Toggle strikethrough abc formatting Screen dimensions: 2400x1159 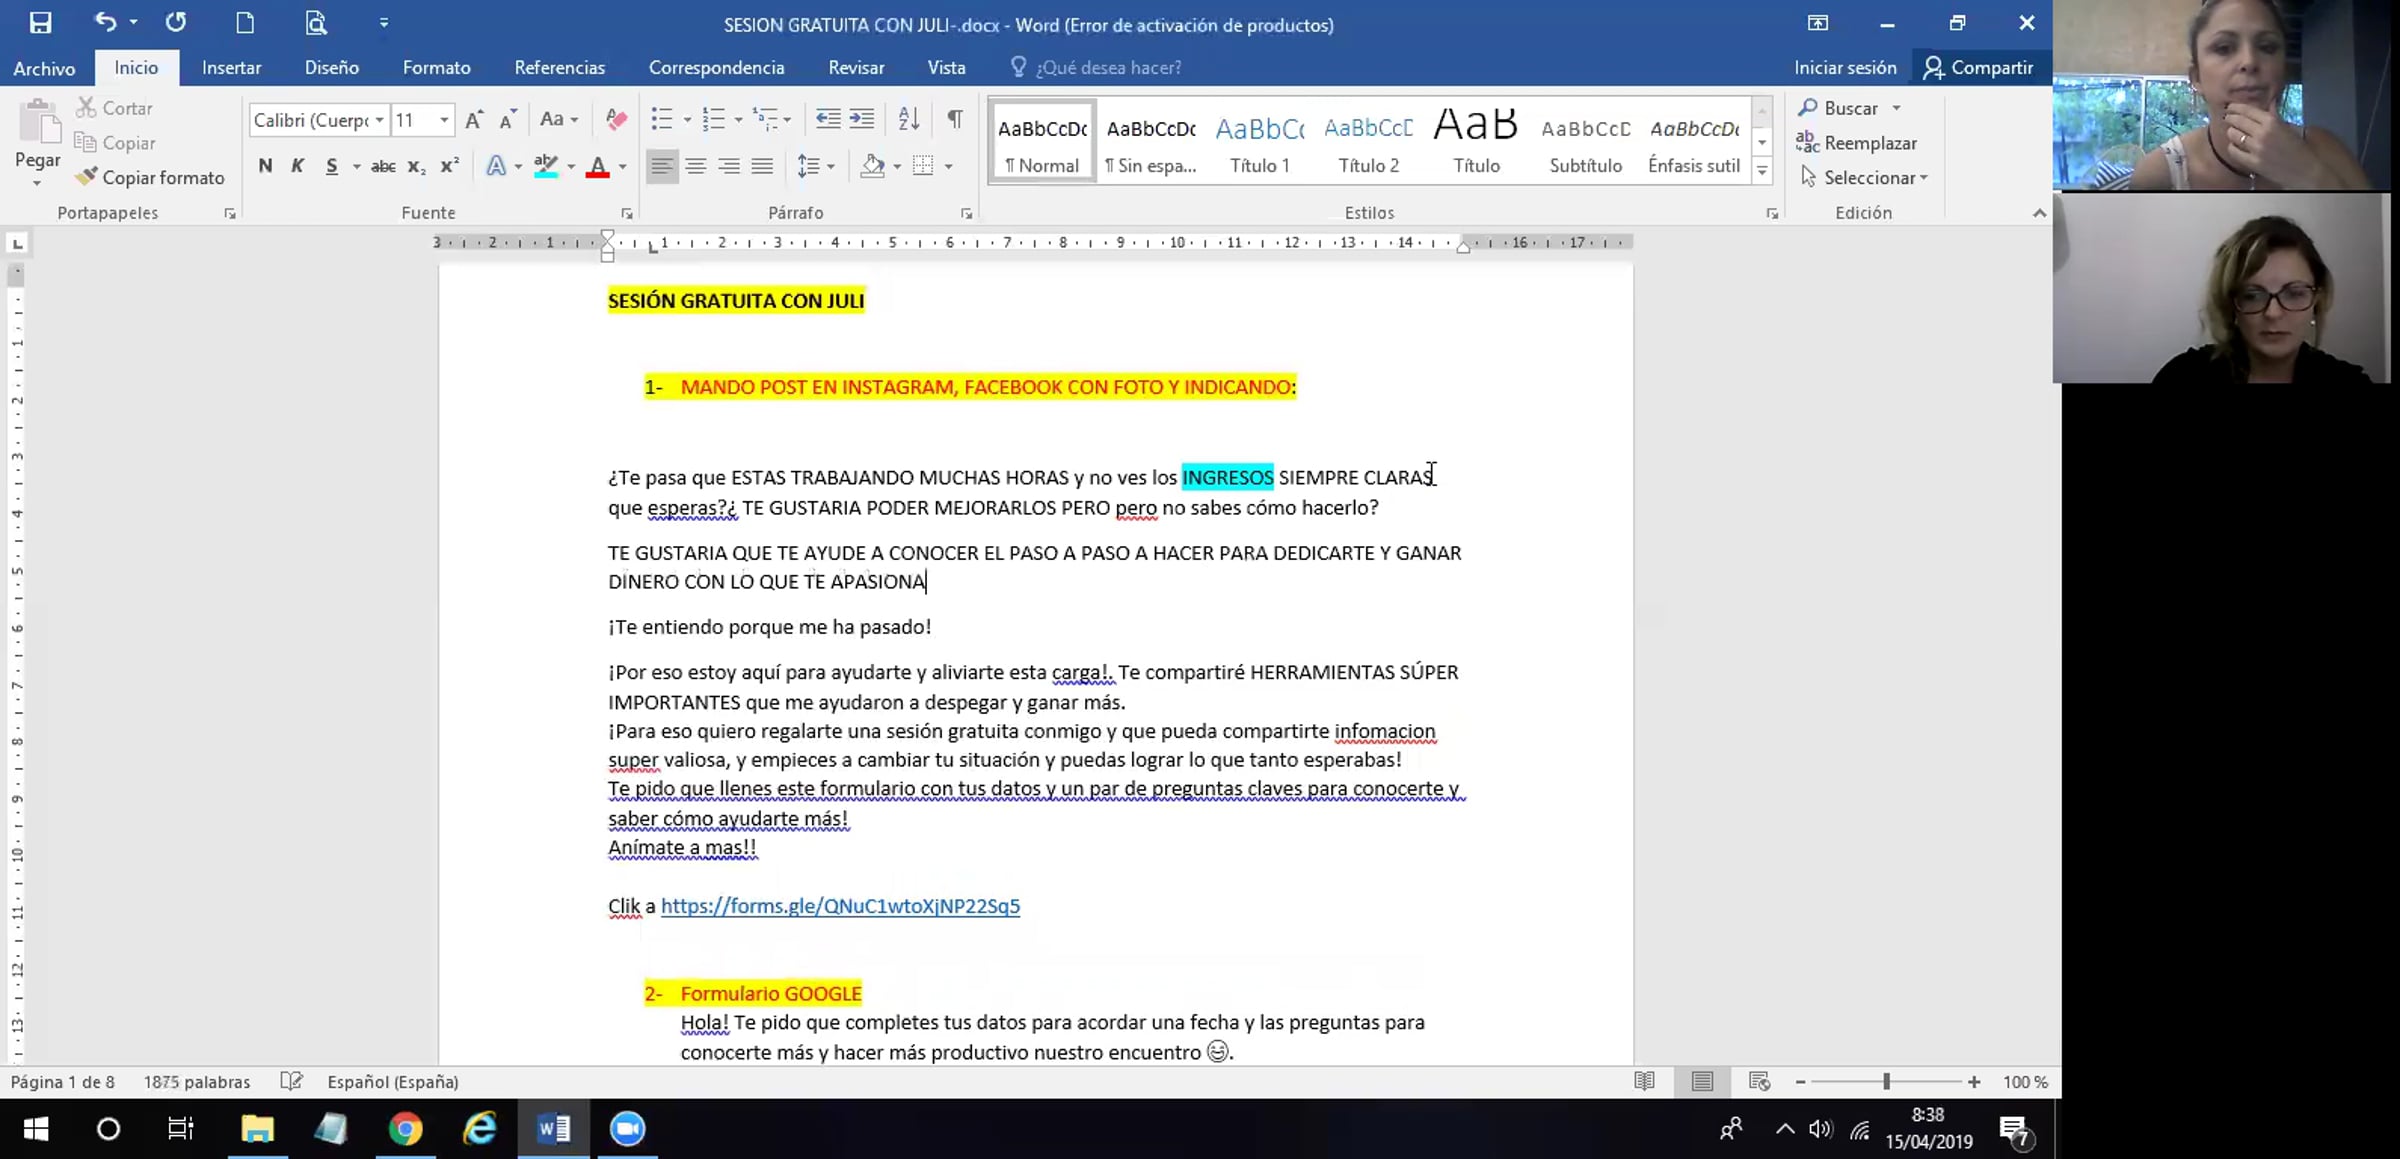coord(382,166)
